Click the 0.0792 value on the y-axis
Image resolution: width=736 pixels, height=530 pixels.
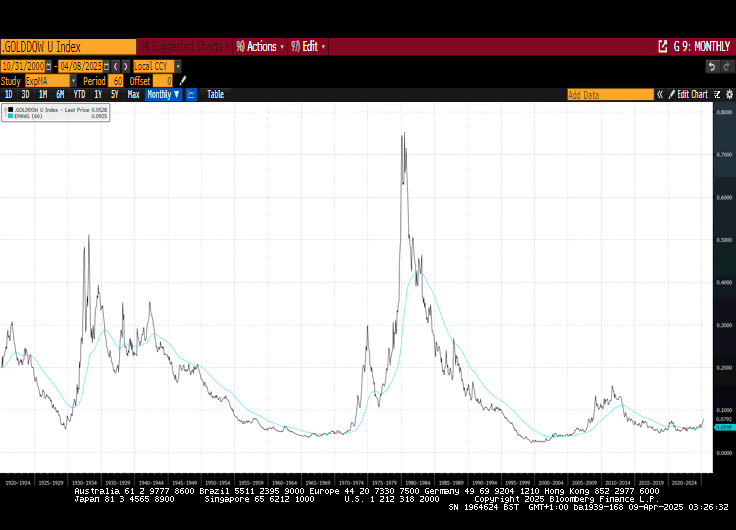coord(724,419)
